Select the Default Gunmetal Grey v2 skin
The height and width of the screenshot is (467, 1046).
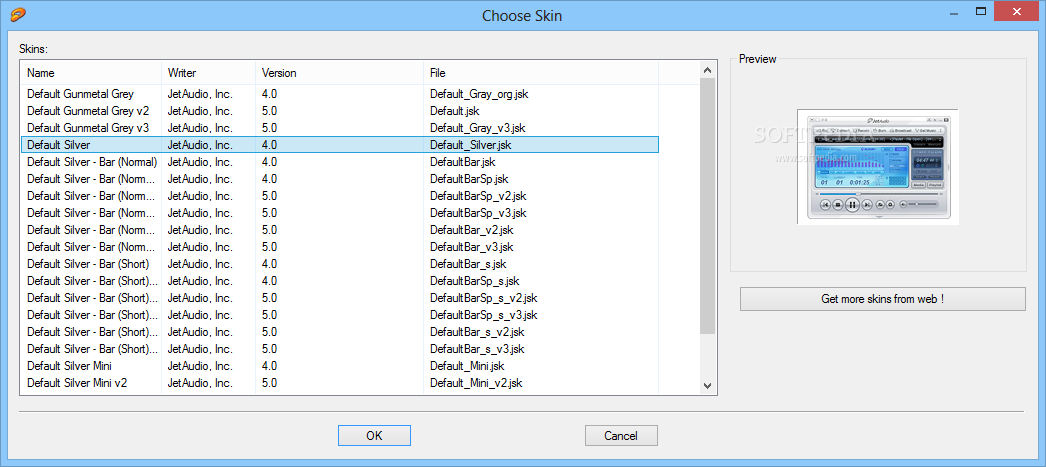click(88, 111)
